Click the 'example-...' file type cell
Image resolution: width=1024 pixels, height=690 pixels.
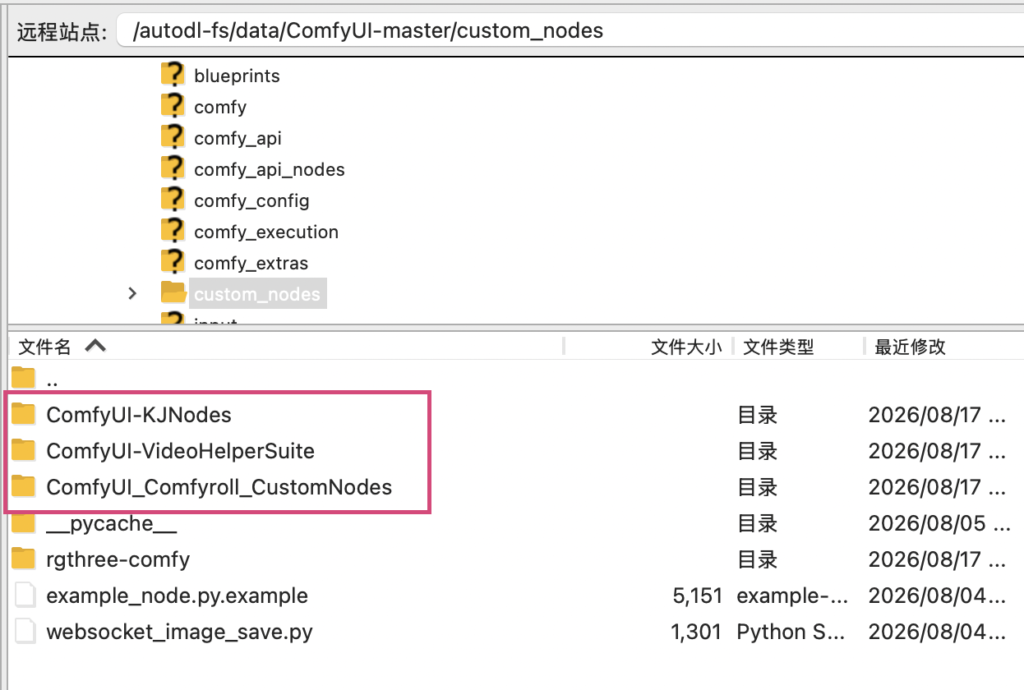(x=792, y=595)
